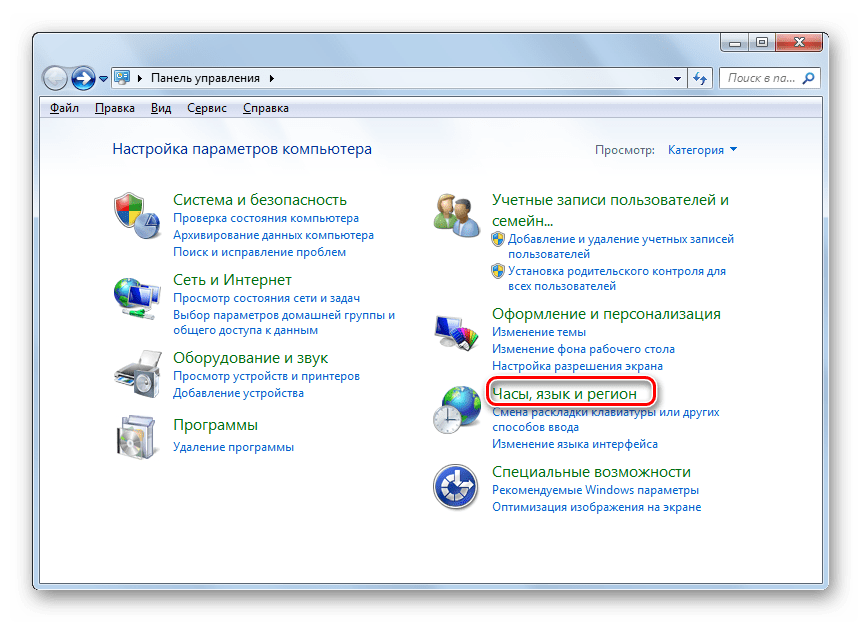Viewport: 862px width, 623px height.
Task: Click Смена раскладки клавиатуры link
Action: (x=606, y=420)
